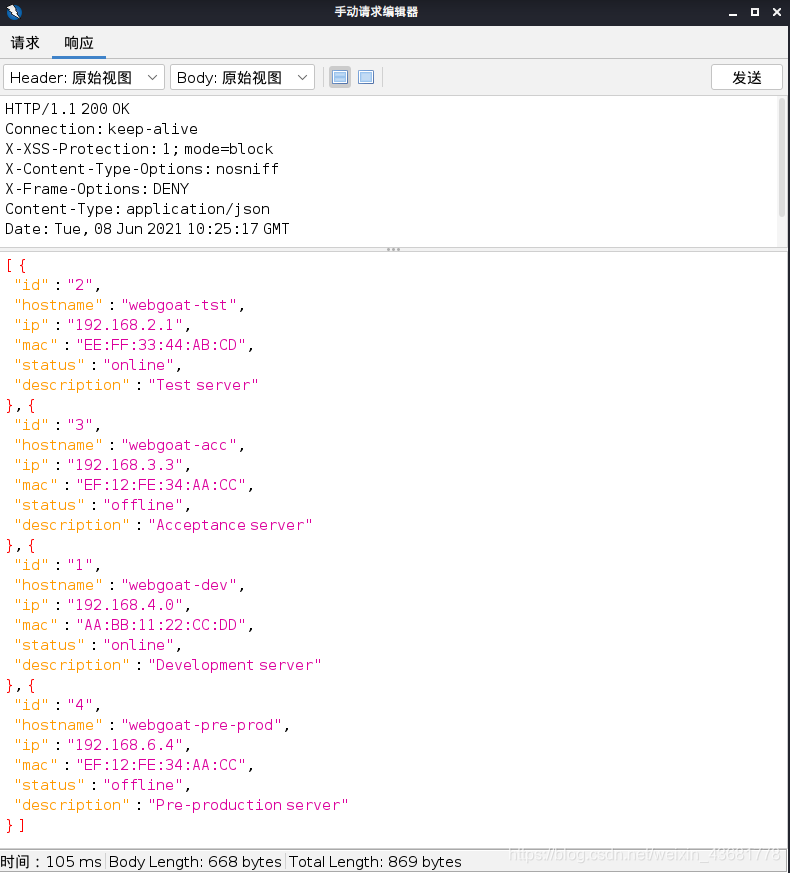Click the hostname value webgoat-dev
Image resolution: width=790 pixels, height=873 pixels.
179,585
